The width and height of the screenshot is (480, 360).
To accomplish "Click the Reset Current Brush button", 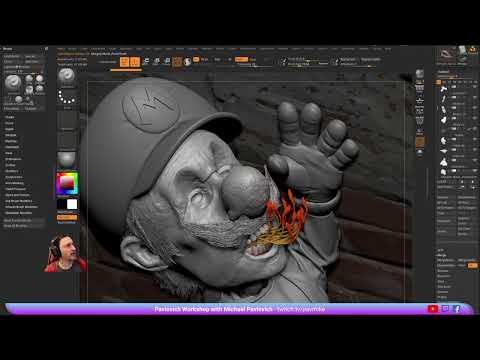I will pyautogui.click(x=17, y=220).
